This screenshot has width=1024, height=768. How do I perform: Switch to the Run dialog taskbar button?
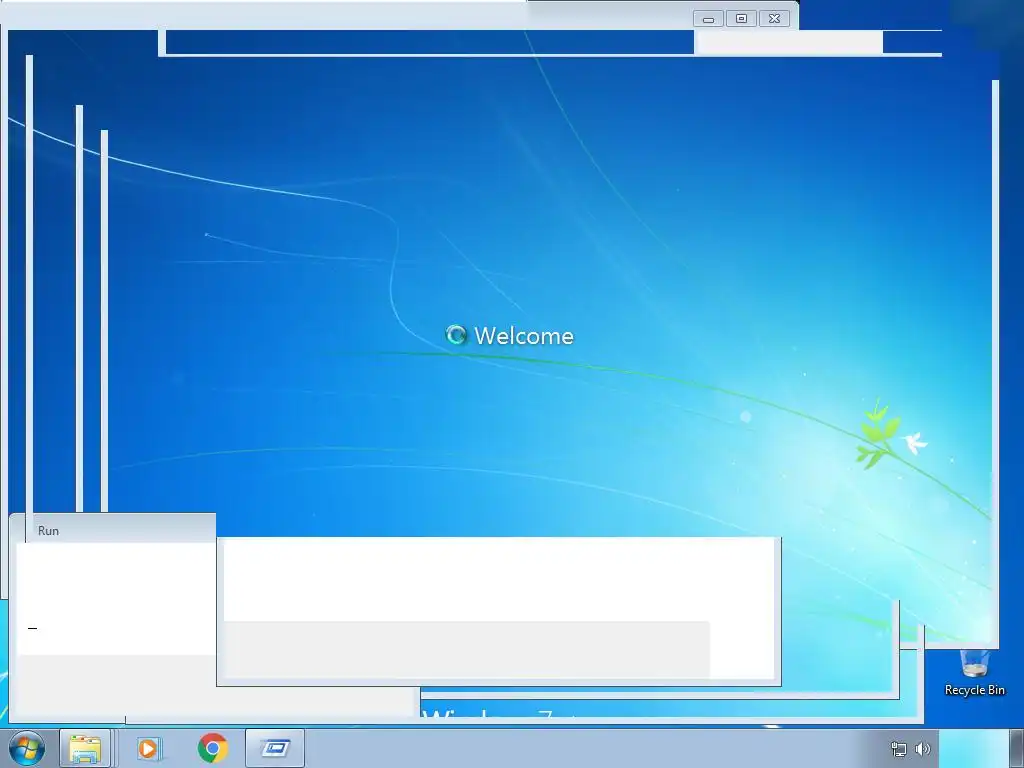(275, 748)
